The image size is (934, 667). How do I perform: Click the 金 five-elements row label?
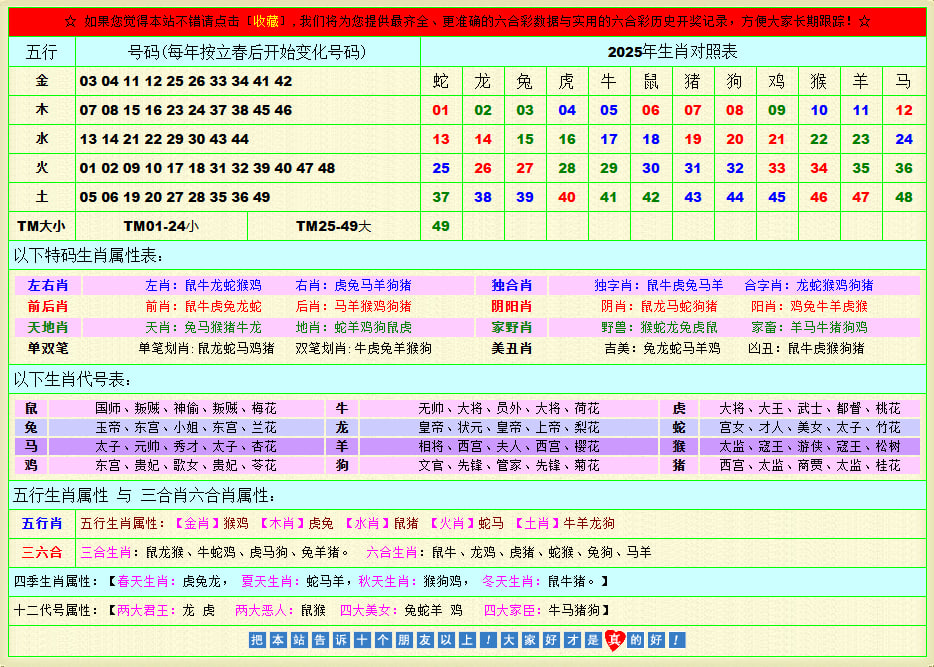[42, 81]
